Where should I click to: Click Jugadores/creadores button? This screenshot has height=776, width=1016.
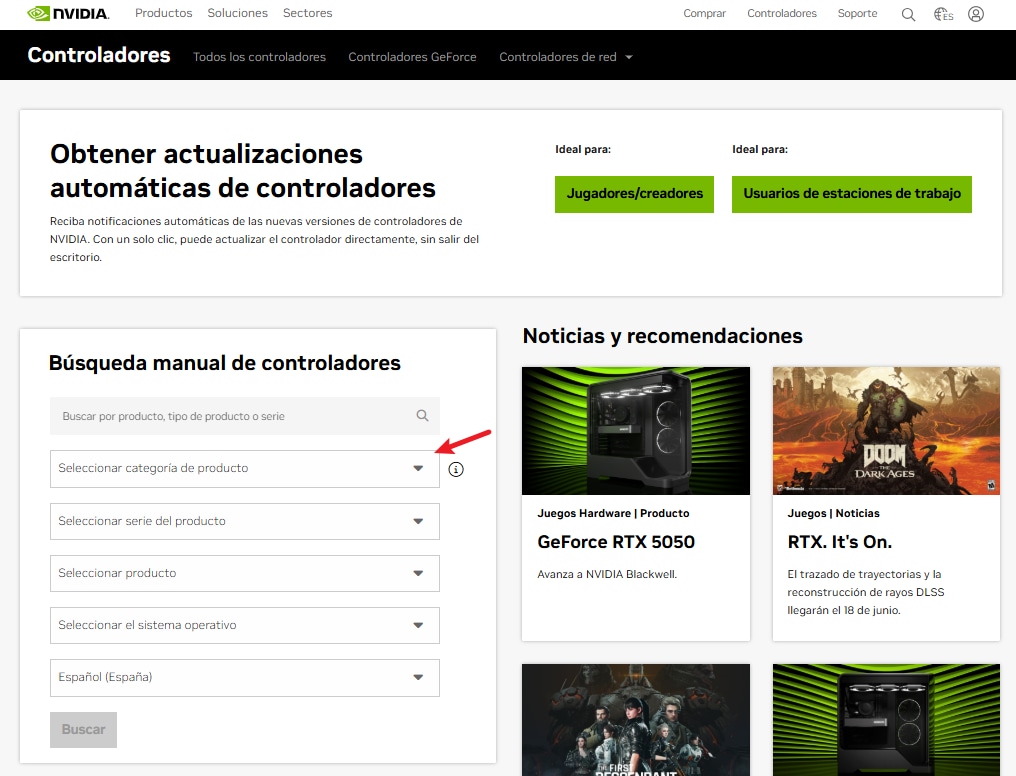[634, 194]
